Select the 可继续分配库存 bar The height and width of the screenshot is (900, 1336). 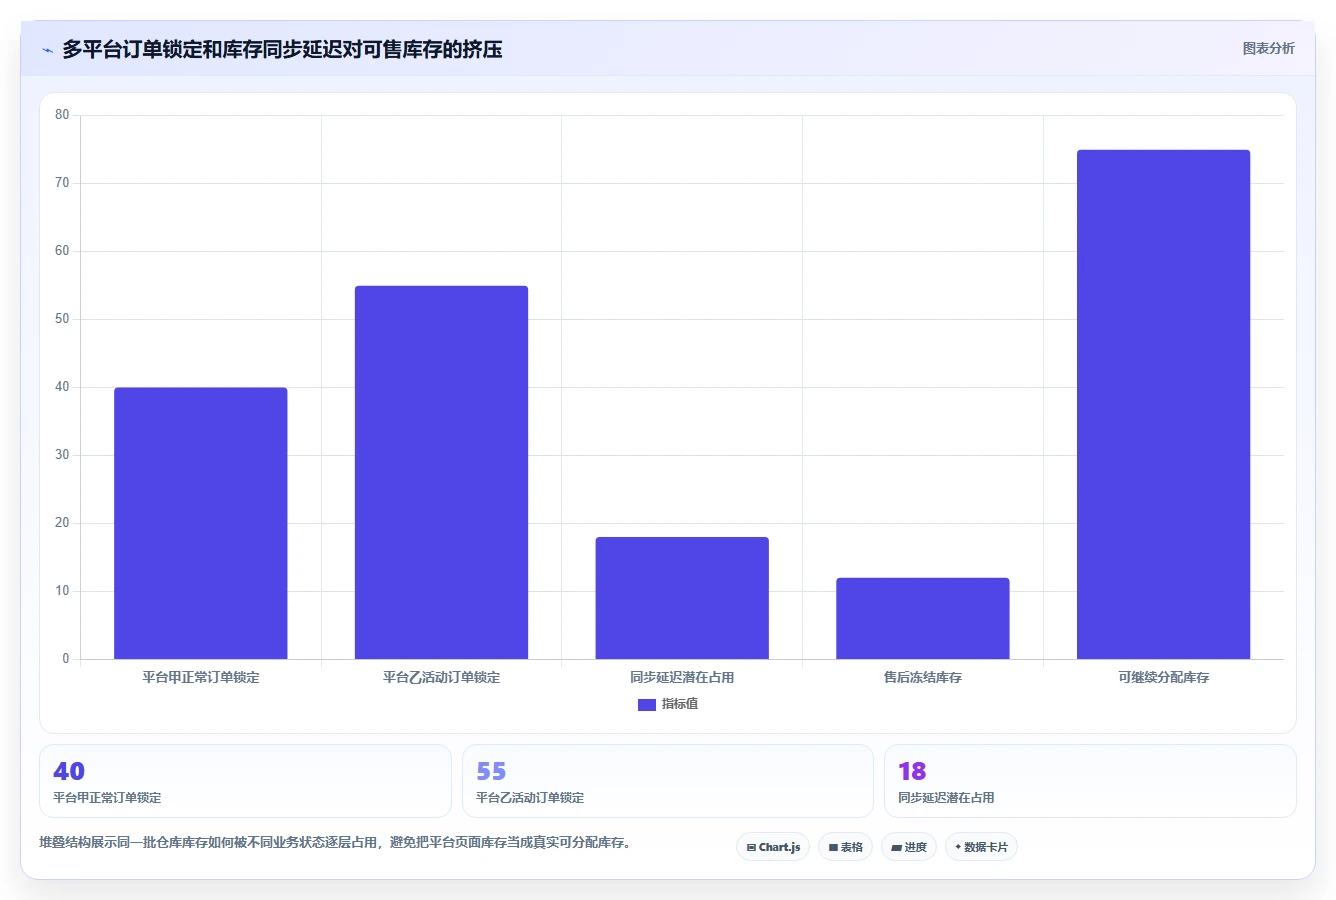tap(1163, 404)
